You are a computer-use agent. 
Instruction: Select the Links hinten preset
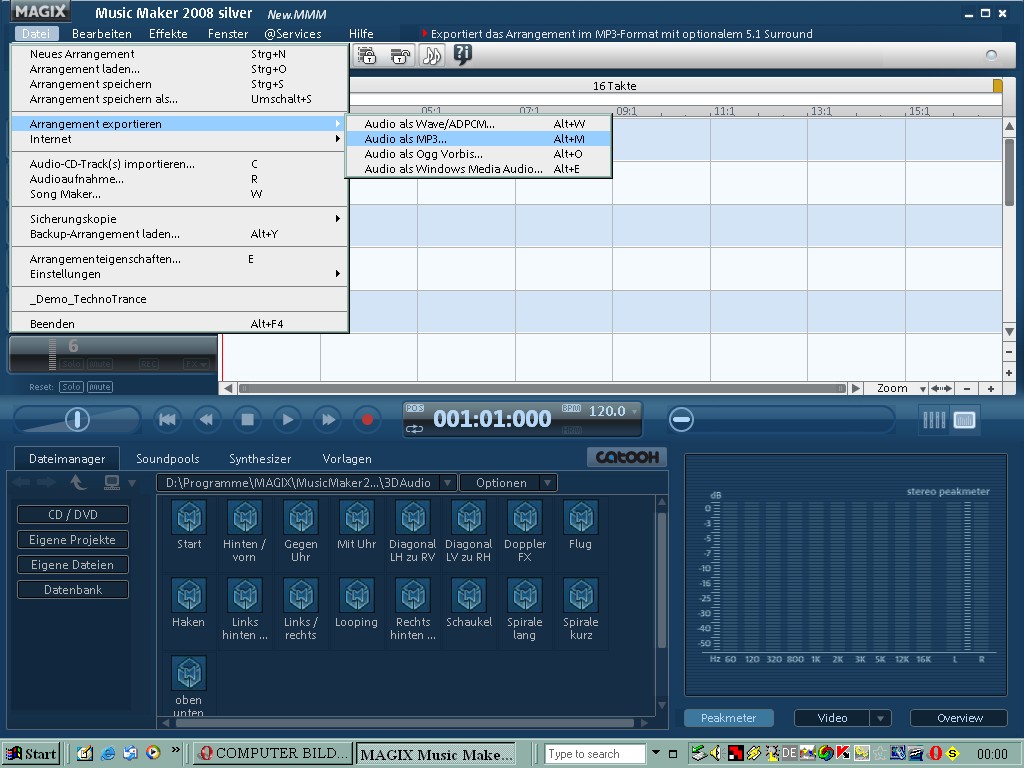click(x=244, y=609)
